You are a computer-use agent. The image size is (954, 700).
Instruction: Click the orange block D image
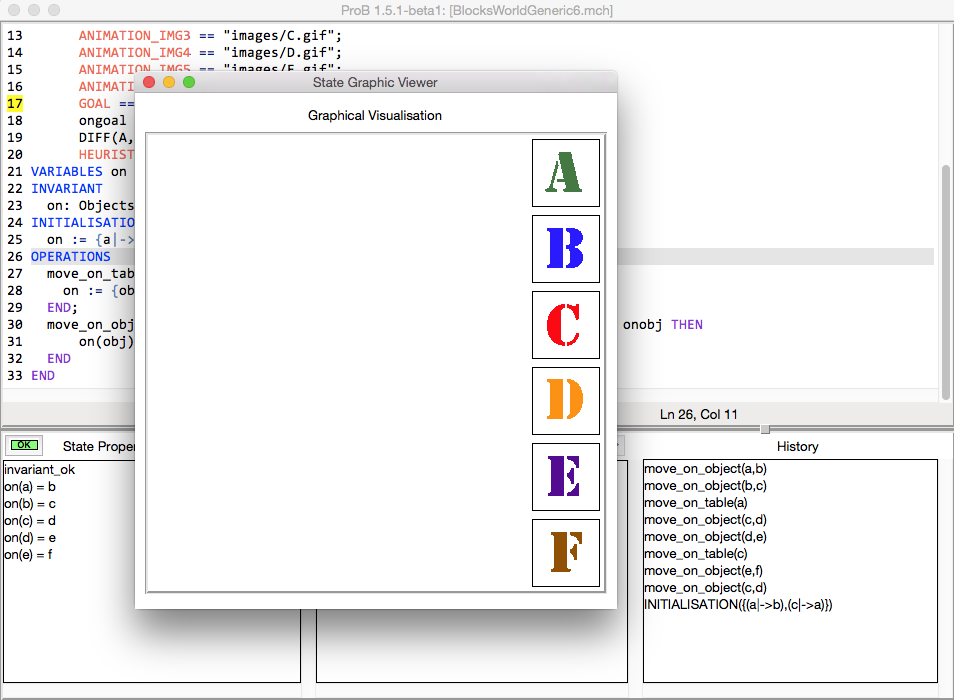[565, 401]
